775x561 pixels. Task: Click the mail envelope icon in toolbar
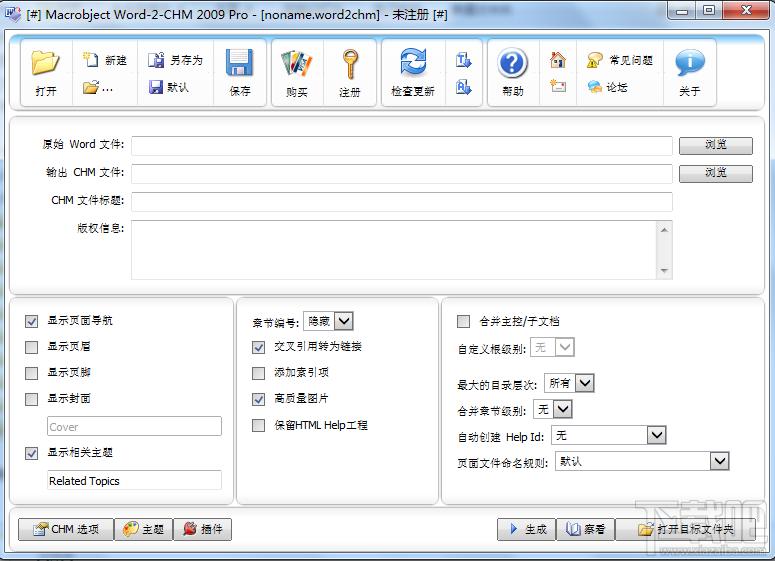tap(558, 86)
